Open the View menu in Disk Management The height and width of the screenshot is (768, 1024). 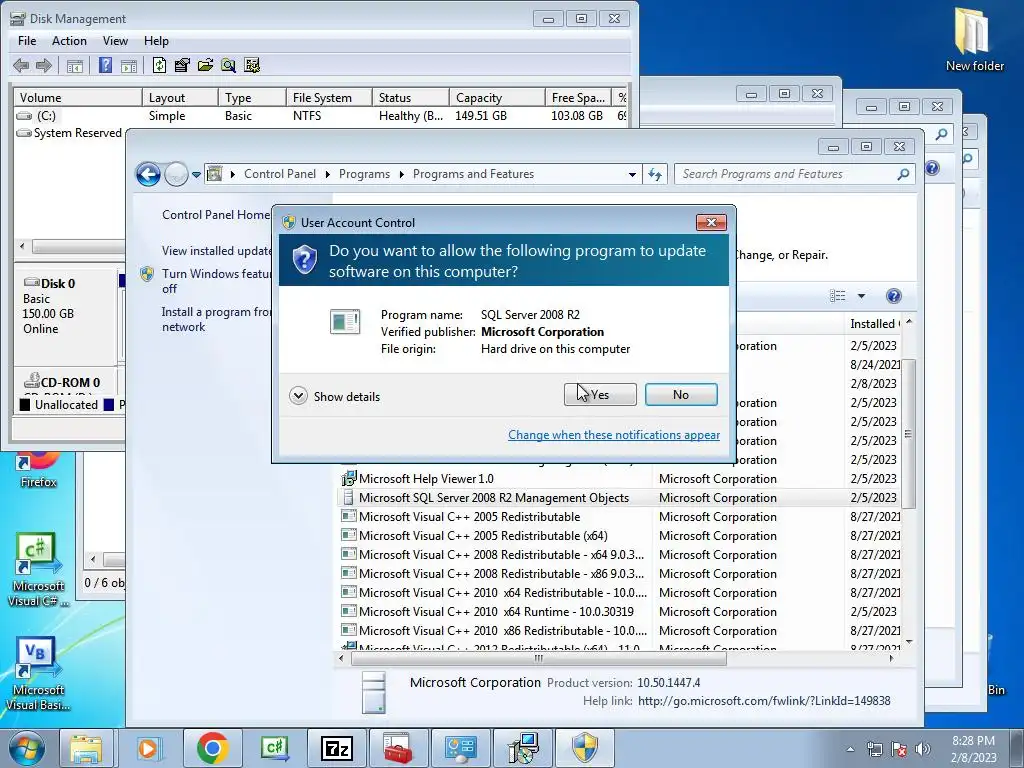(x=115, y=40)
